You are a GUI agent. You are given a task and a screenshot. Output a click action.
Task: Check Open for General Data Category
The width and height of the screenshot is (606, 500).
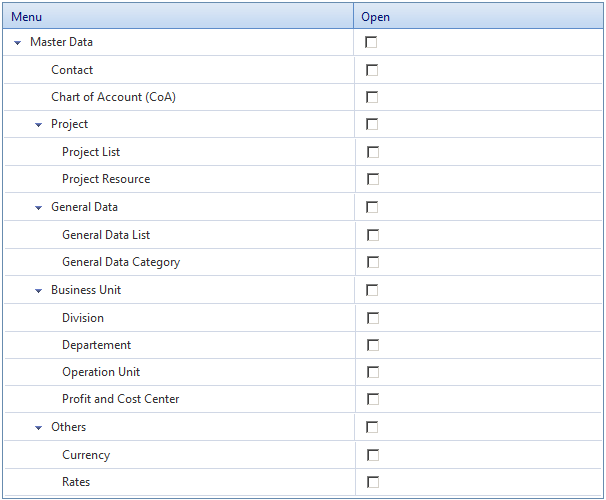coord(373,262)
